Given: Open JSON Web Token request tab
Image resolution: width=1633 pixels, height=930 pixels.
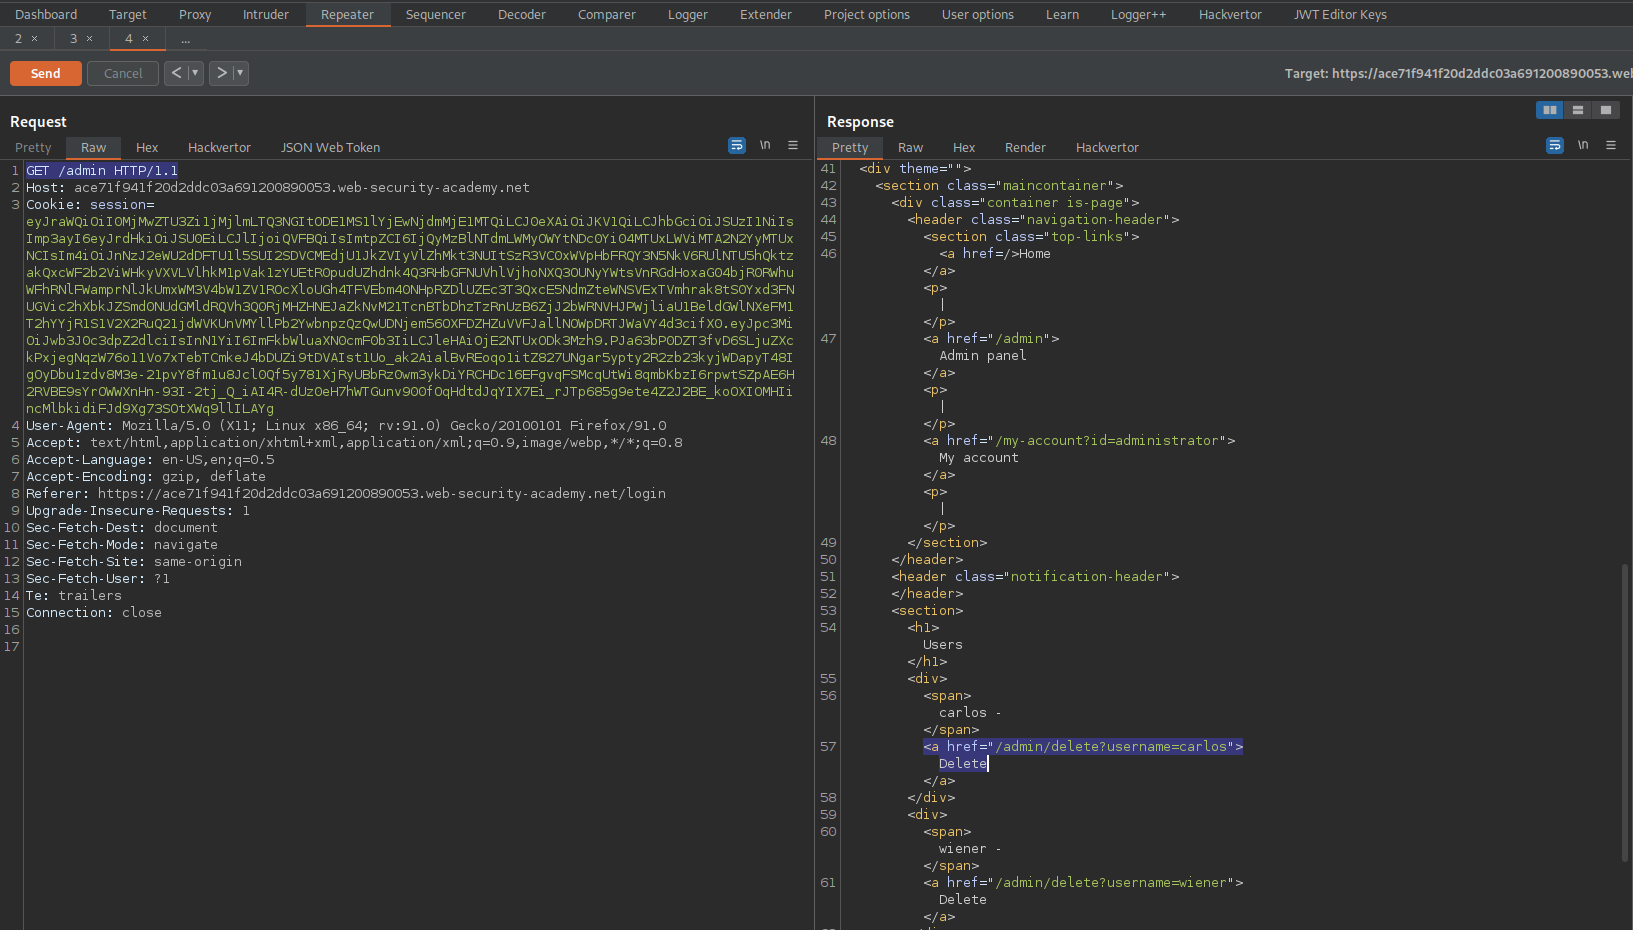Looking at the screenshot, I should pyautogui.click(x=330, y=147).
